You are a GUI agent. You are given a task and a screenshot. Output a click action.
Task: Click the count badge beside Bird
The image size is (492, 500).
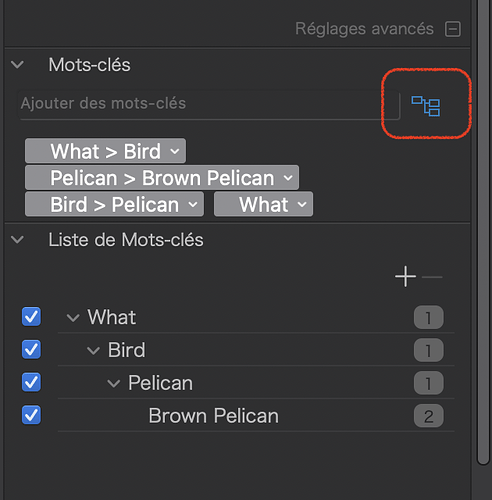click(429, 350)
